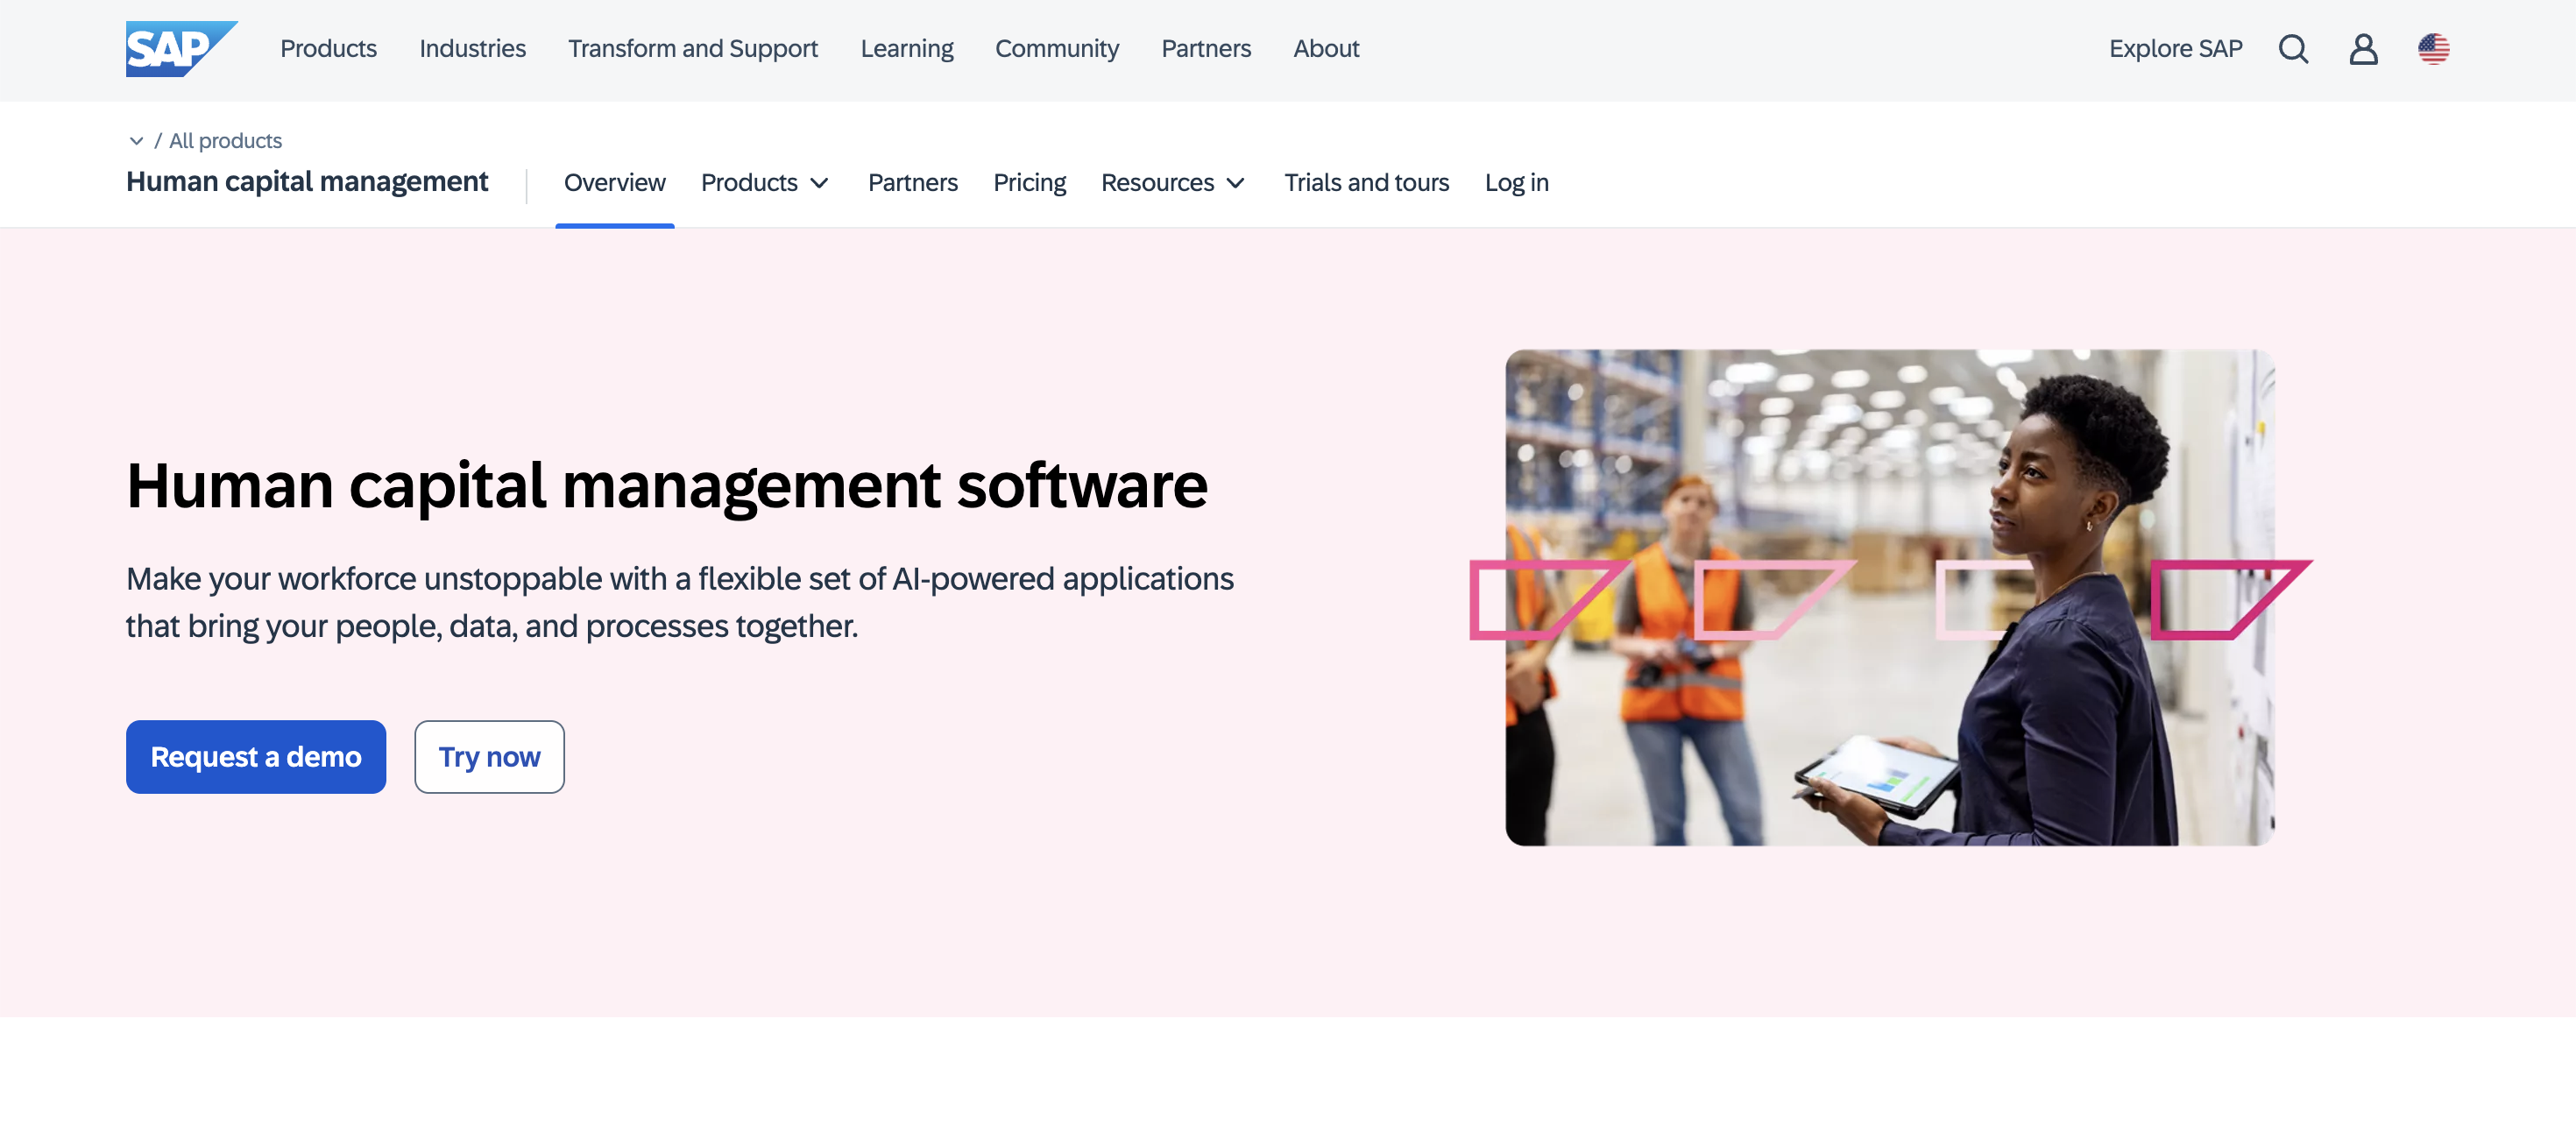Viewport: 2576px width, 1132px height.
Task: Open the search
Action: coord(2293,49)
